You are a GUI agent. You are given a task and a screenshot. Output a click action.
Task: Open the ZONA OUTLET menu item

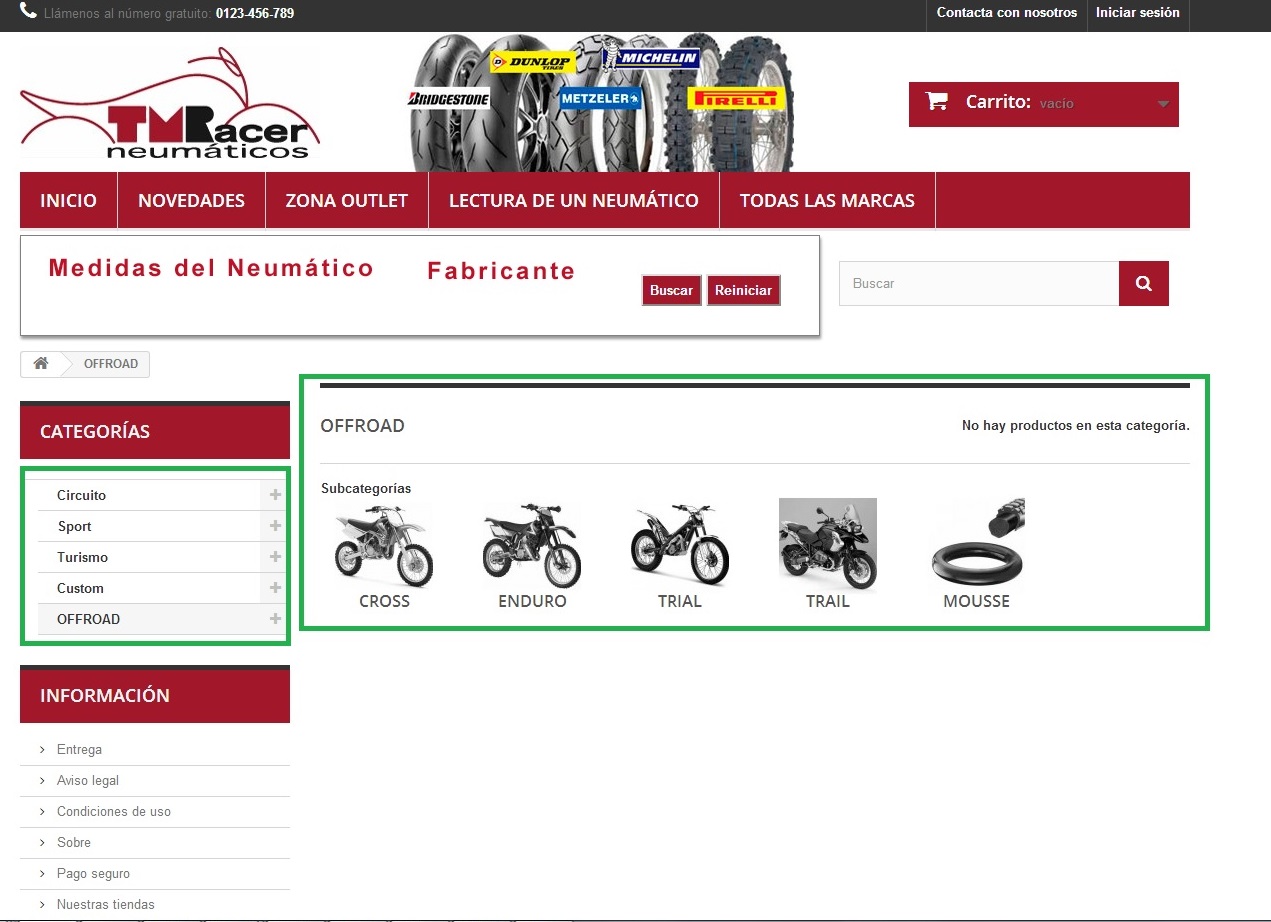[347, 200]
